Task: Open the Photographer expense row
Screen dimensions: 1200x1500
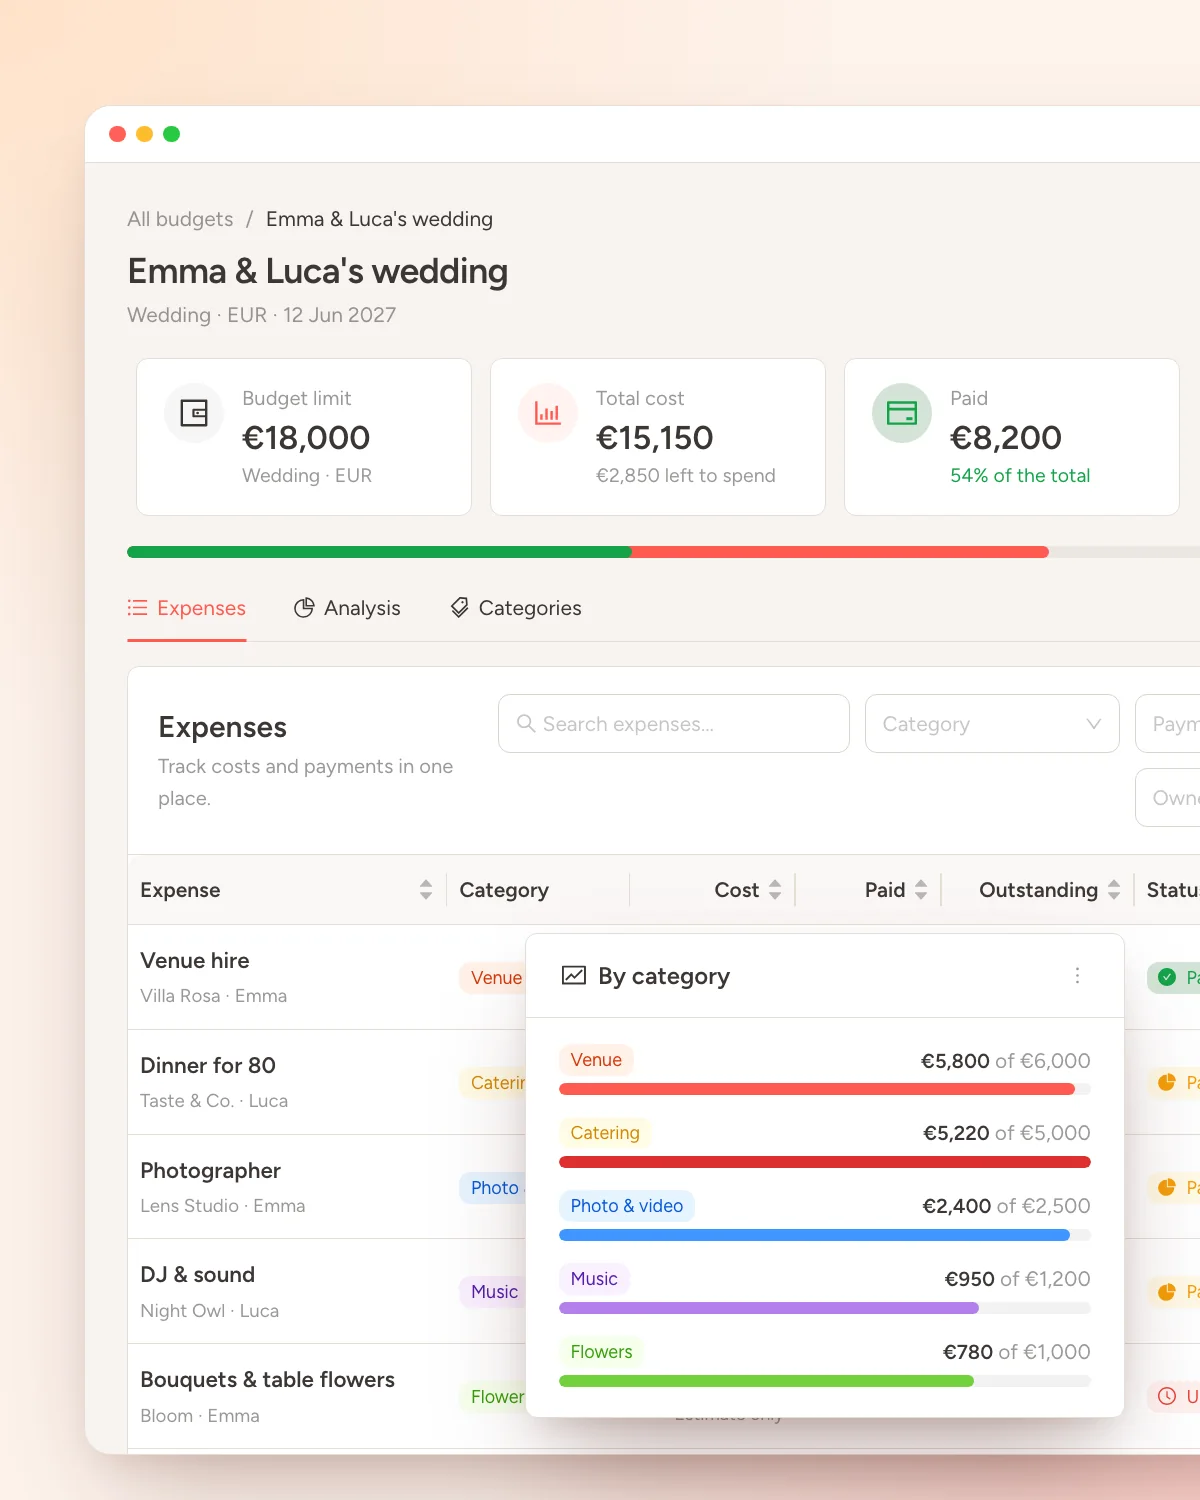Action: 664,1187
